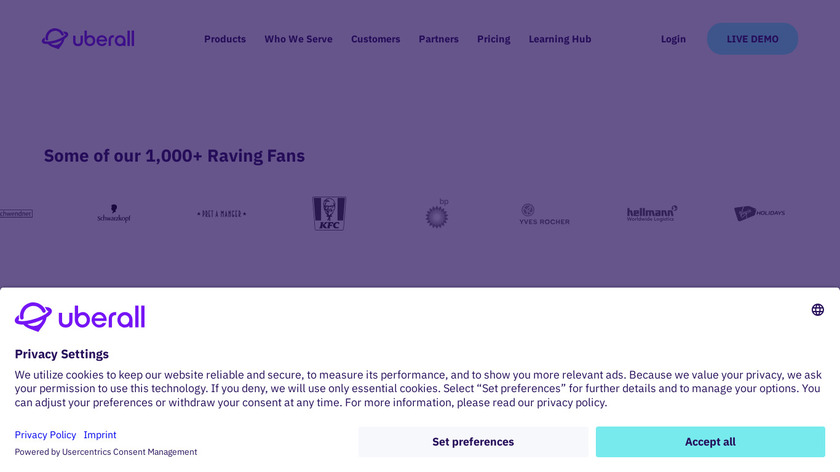Click the Hellmann logistics logo
The height and width of the screenshot is (472, 840).
[652, 213]
